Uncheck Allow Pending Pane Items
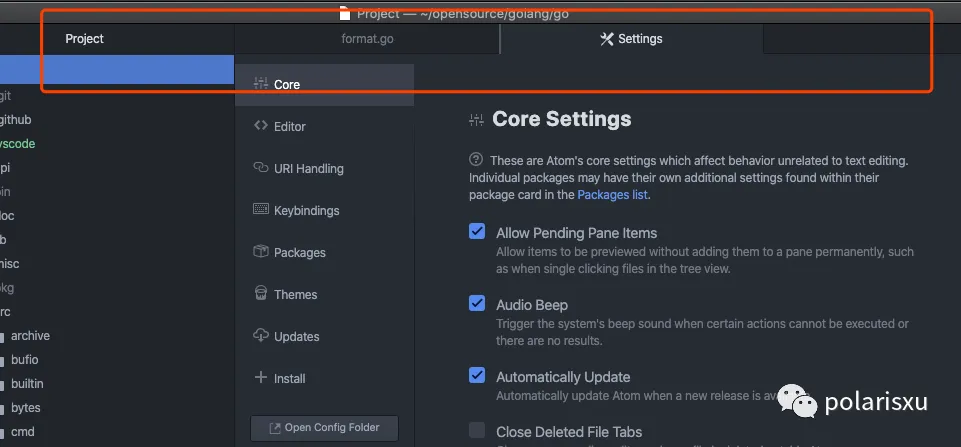Image resolution: width=961 pixels, height=447 pixels. tap(477, 232)
